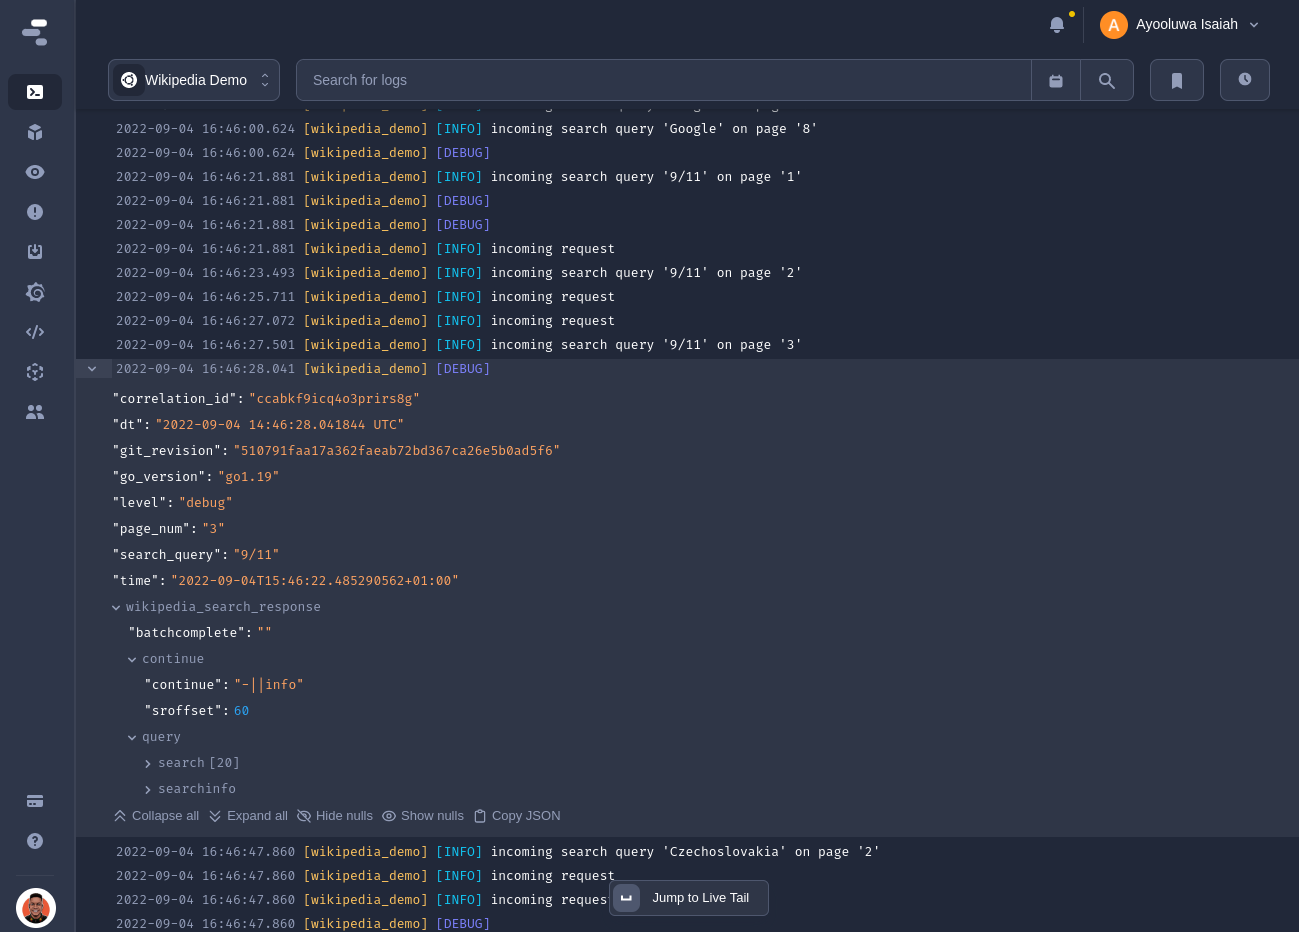
Task: Click the eye icon in the left sidebar
Action: [35, 172]
